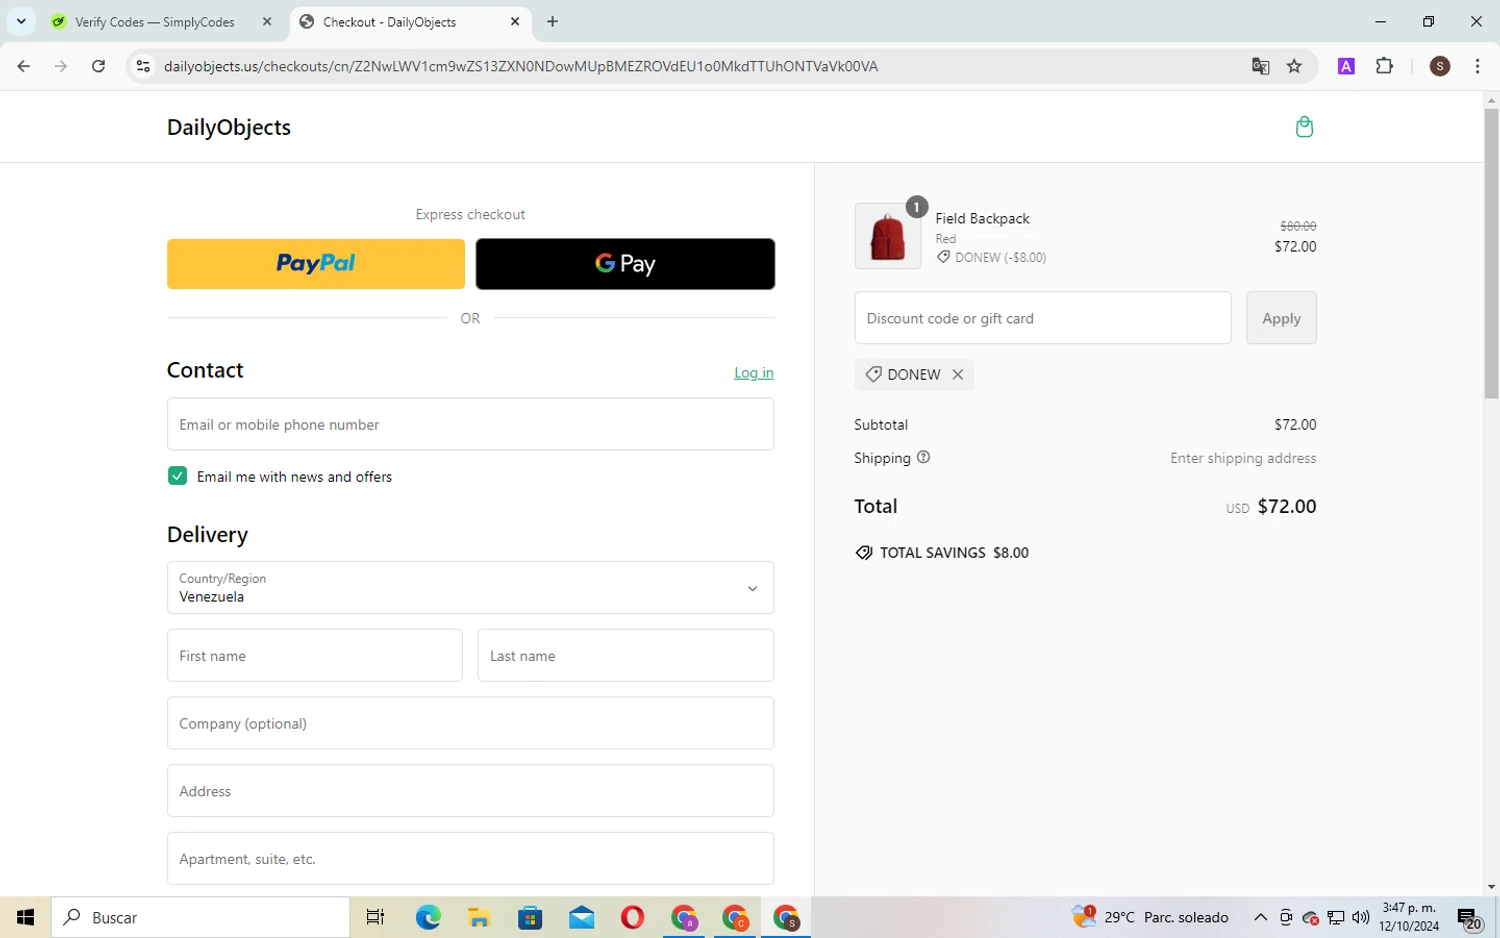Image resolution: width=1500 pixels, height=938 pixels.
Task: Focus the Last name field
Action: [626, 656]
